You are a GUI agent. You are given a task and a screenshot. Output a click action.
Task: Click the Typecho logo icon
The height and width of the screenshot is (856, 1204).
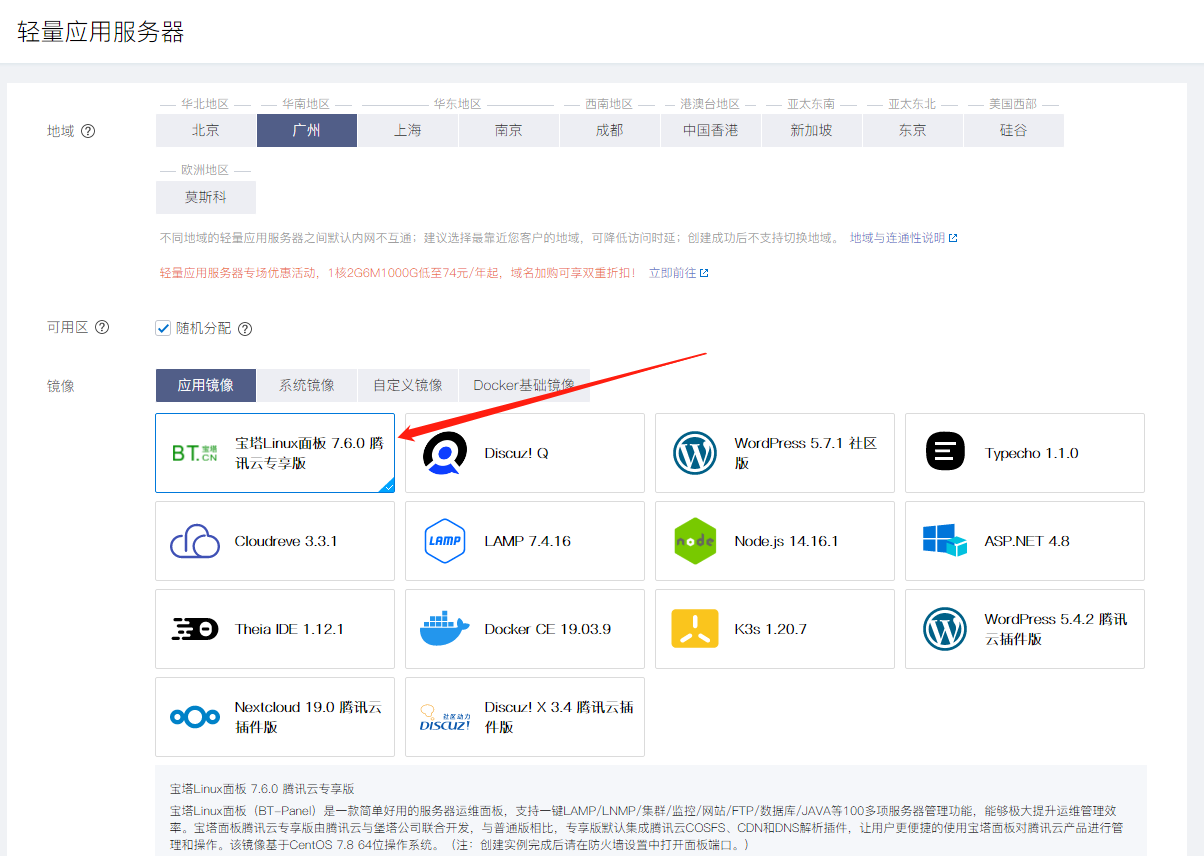945,452
